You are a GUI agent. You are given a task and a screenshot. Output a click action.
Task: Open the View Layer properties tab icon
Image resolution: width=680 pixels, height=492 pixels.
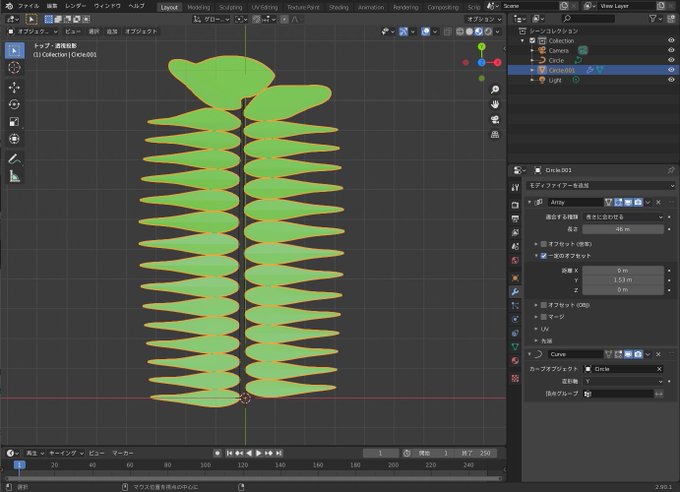pos(515,233)
